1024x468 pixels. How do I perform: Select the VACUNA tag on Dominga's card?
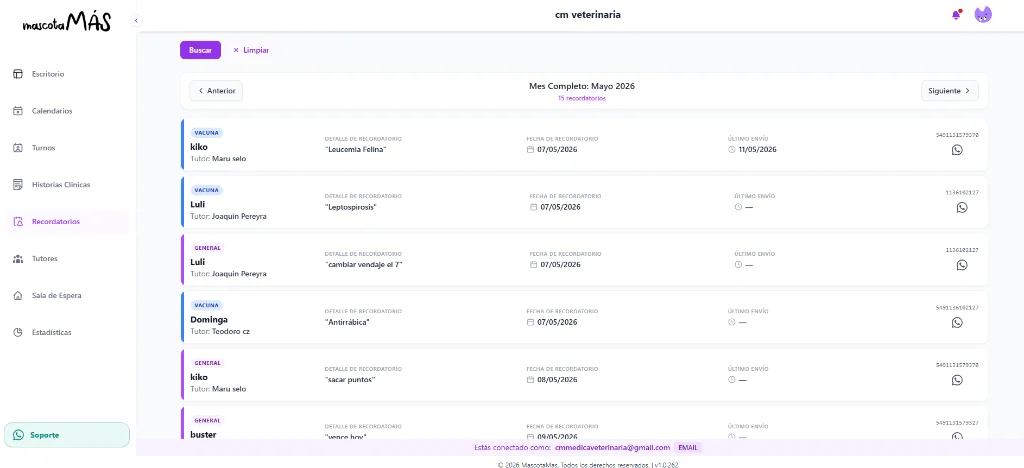coord(206,305)
